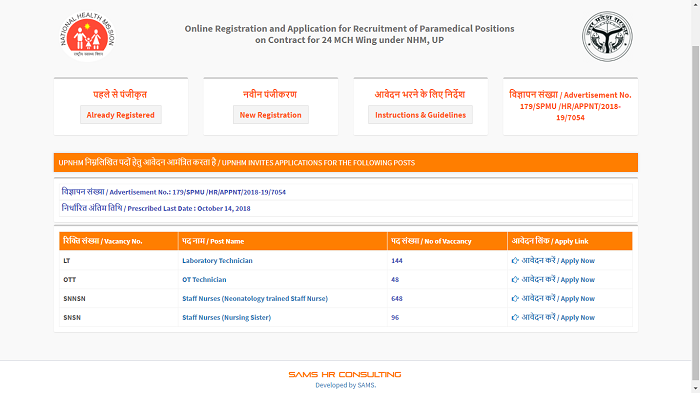Open Instructions & Guidelines
Image resolution: width=700 pixels, height=393 pixels.
pyautogui.click(x=421, y=115)
